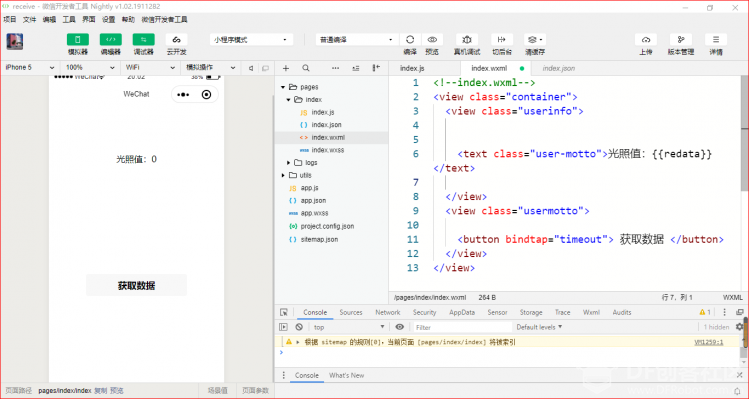Open the WiFi network dropdown

tap(150, 68)
